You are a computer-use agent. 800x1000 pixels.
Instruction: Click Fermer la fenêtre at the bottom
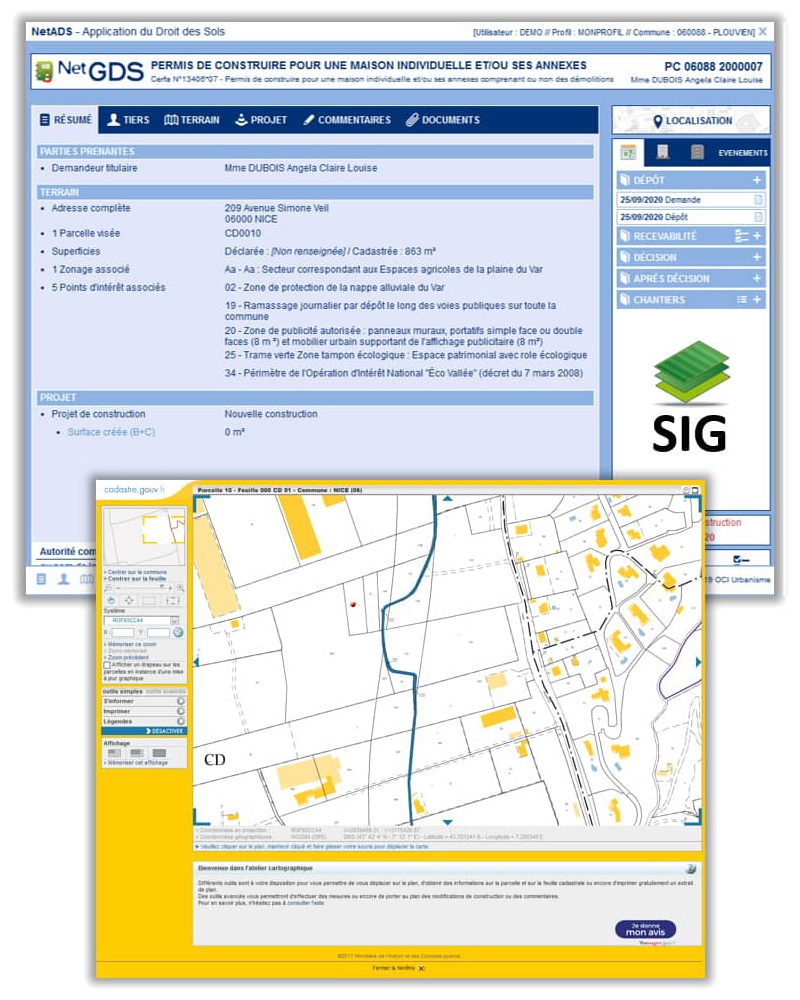(399, 968)
